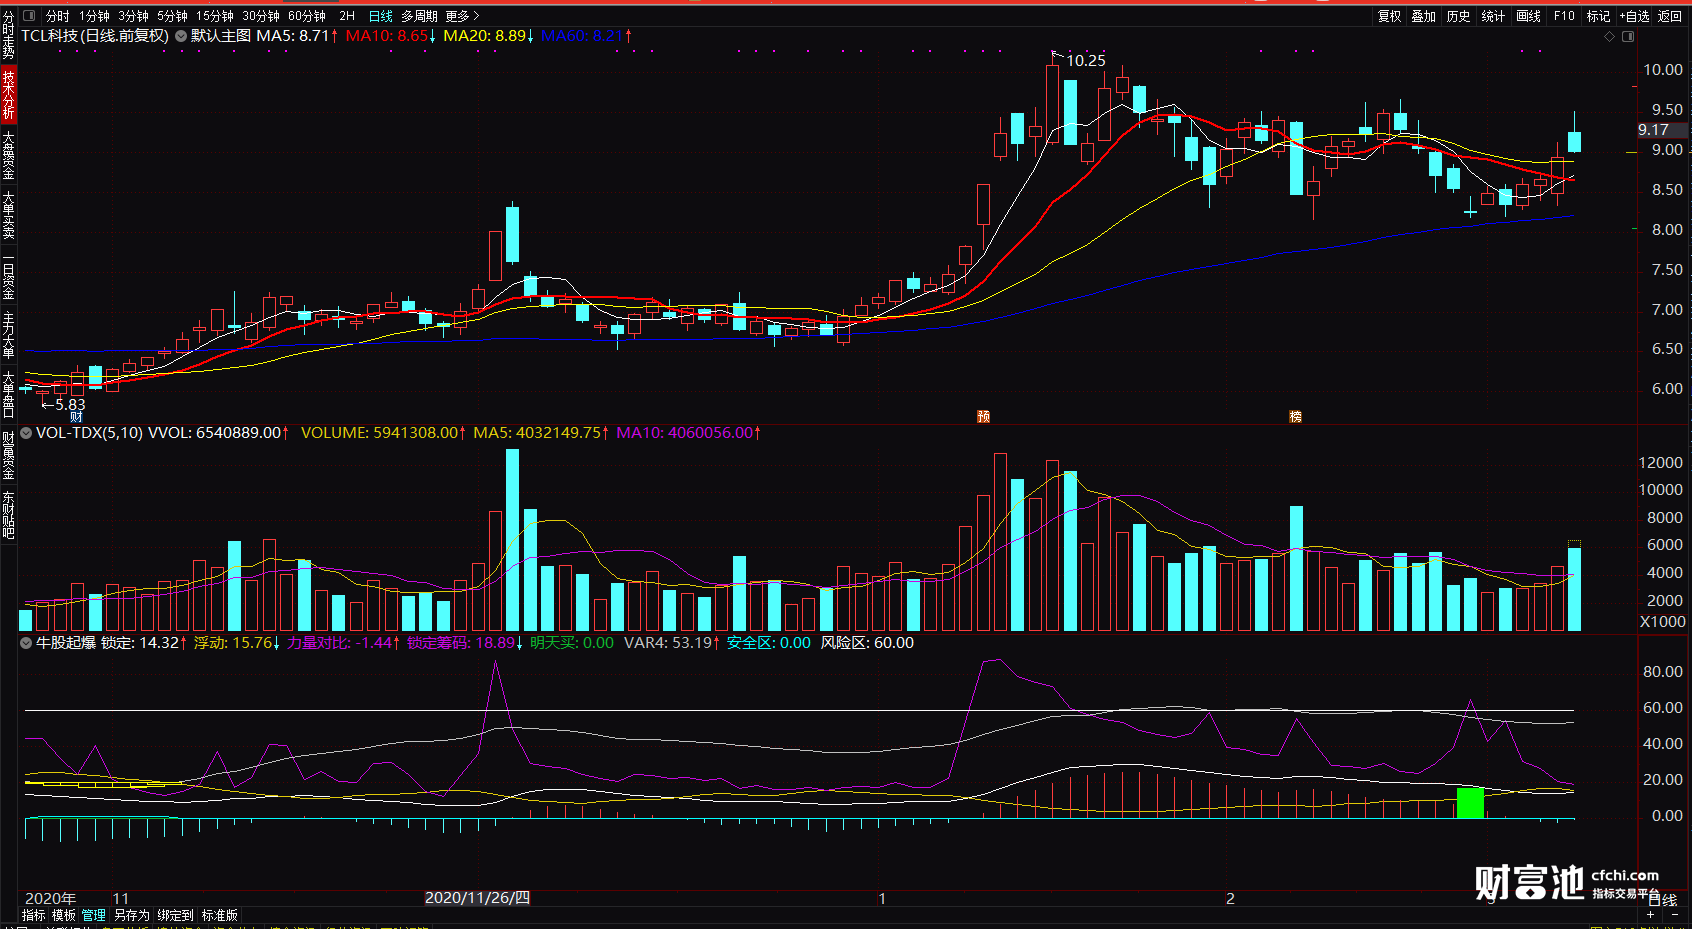Open the 技术分析 sidebar tab
1692x929 pixels.
[8, 95]
